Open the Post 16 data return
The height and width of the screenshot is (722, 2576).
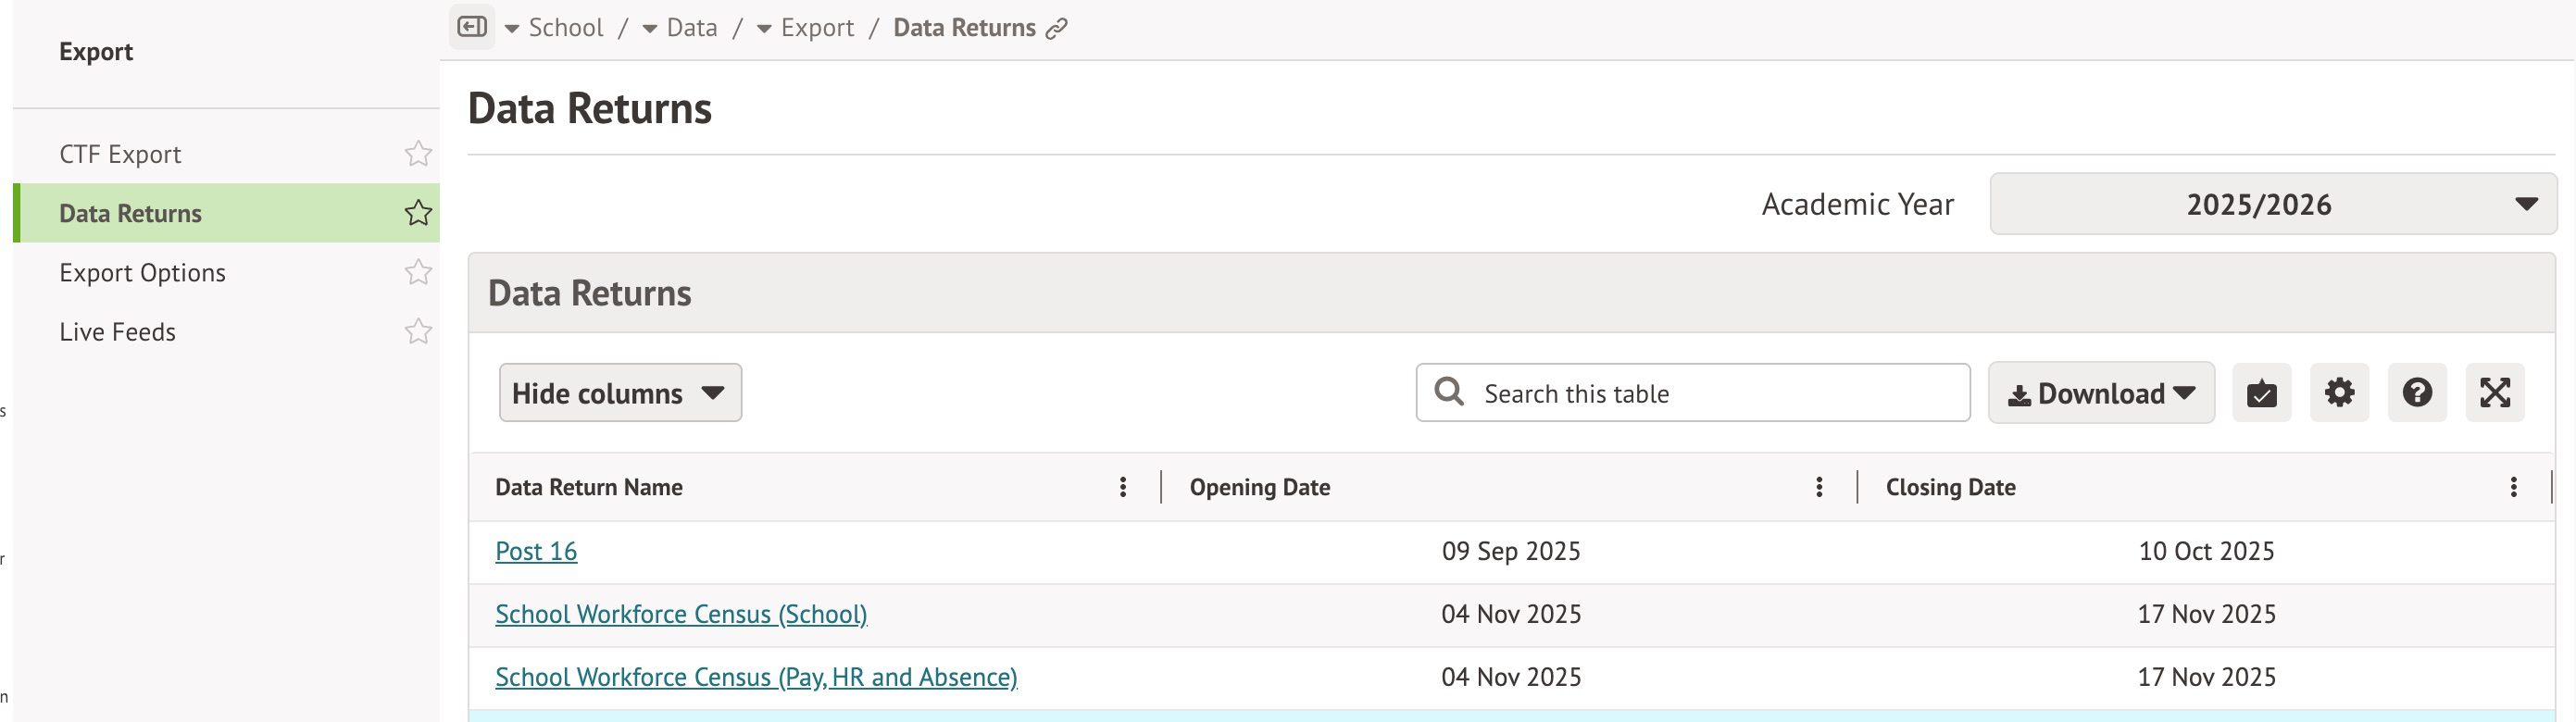pos(536,551)
